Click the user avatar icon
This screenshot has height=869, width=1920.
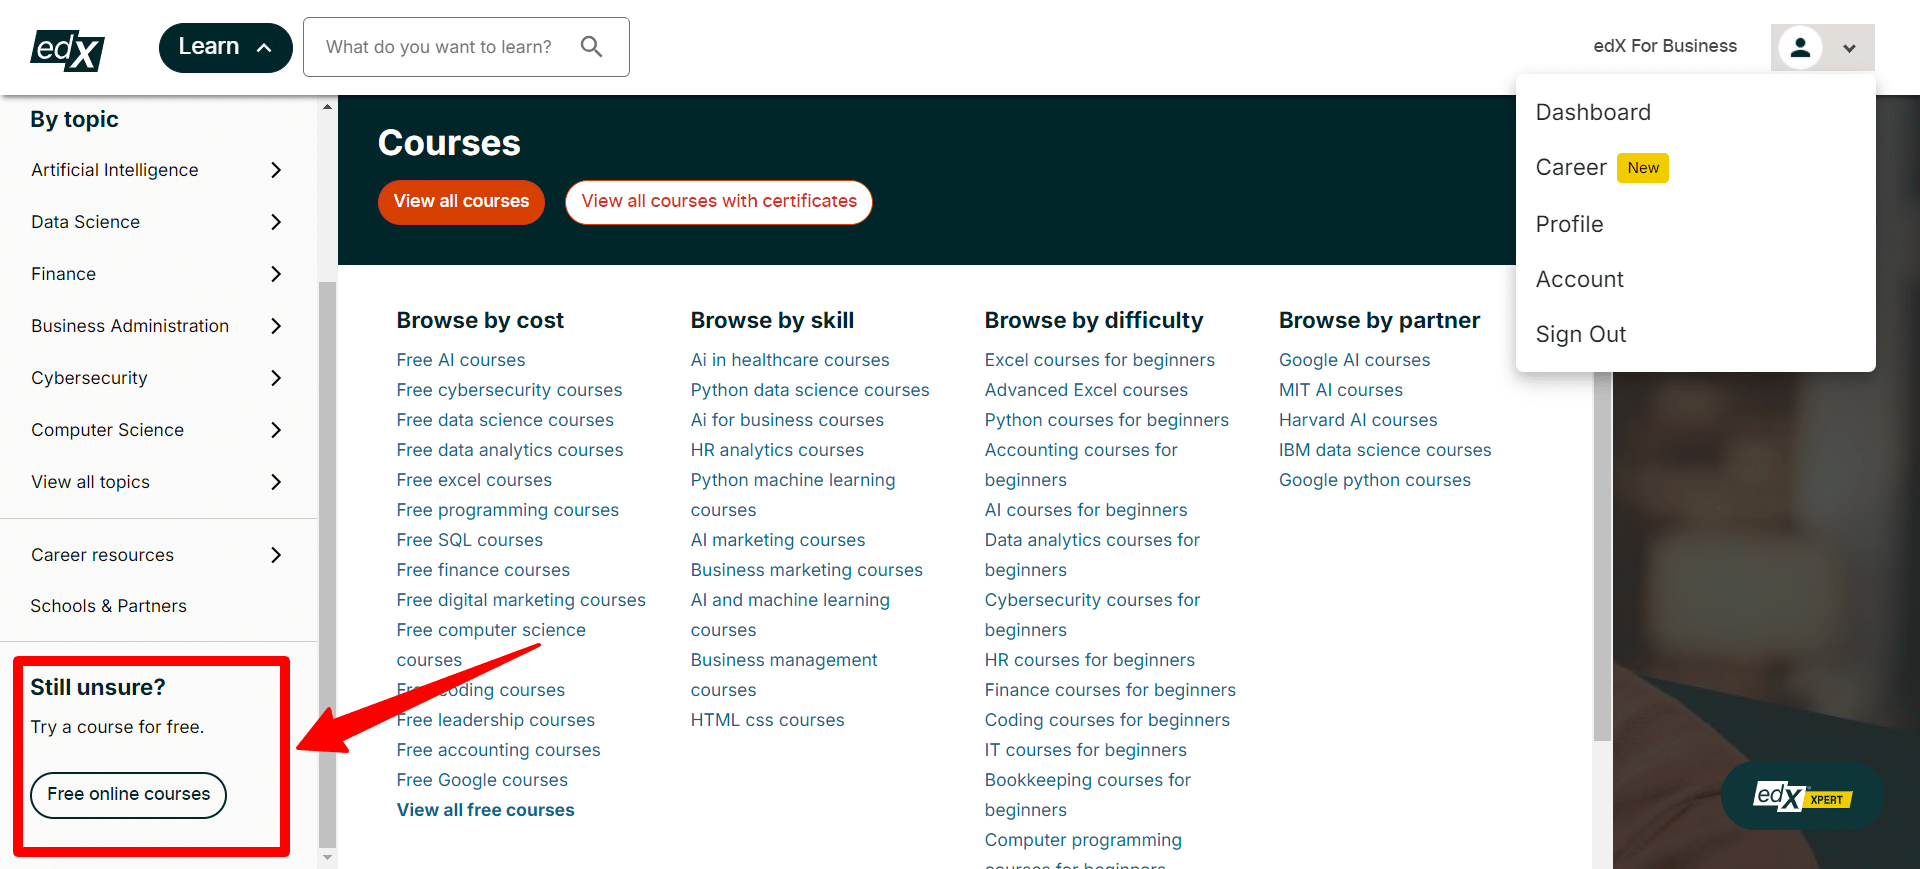1800,47
